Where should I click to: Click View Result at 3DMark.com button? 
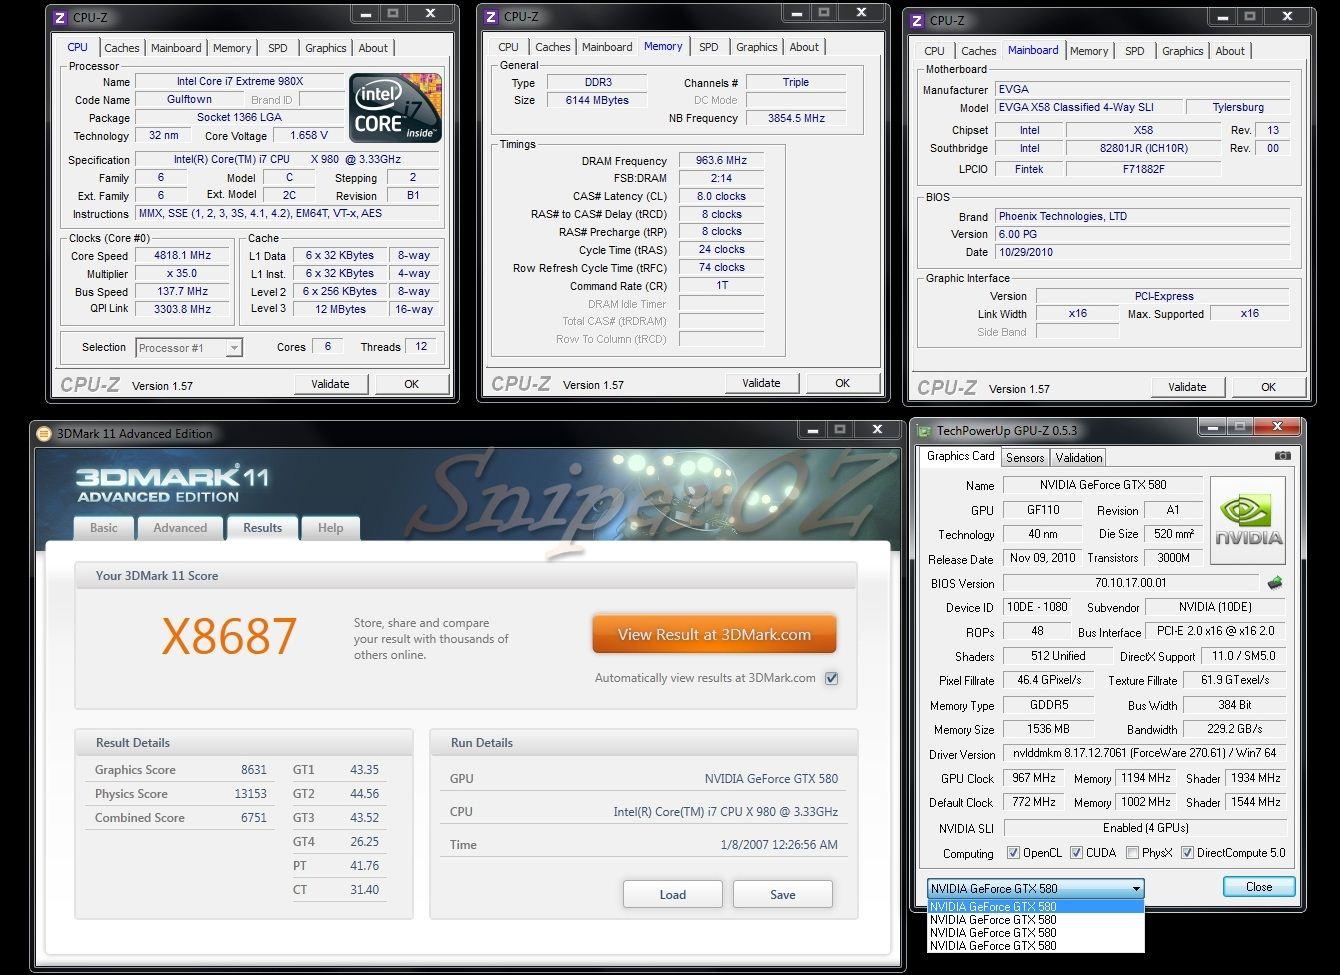coord(714,634)
